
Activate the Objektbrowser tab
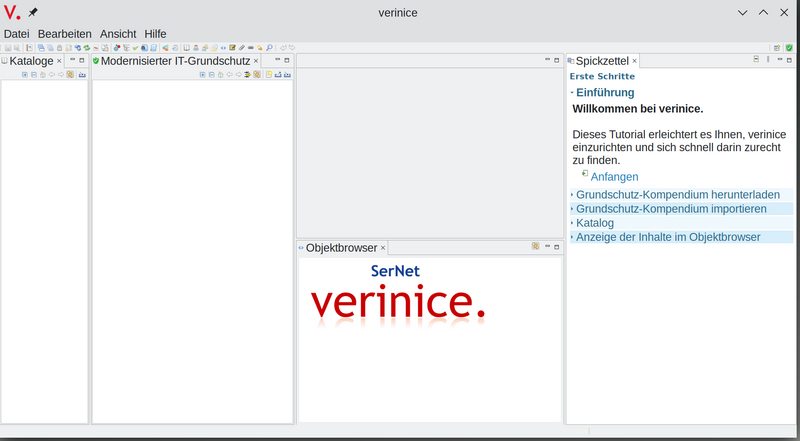point(341,248)
